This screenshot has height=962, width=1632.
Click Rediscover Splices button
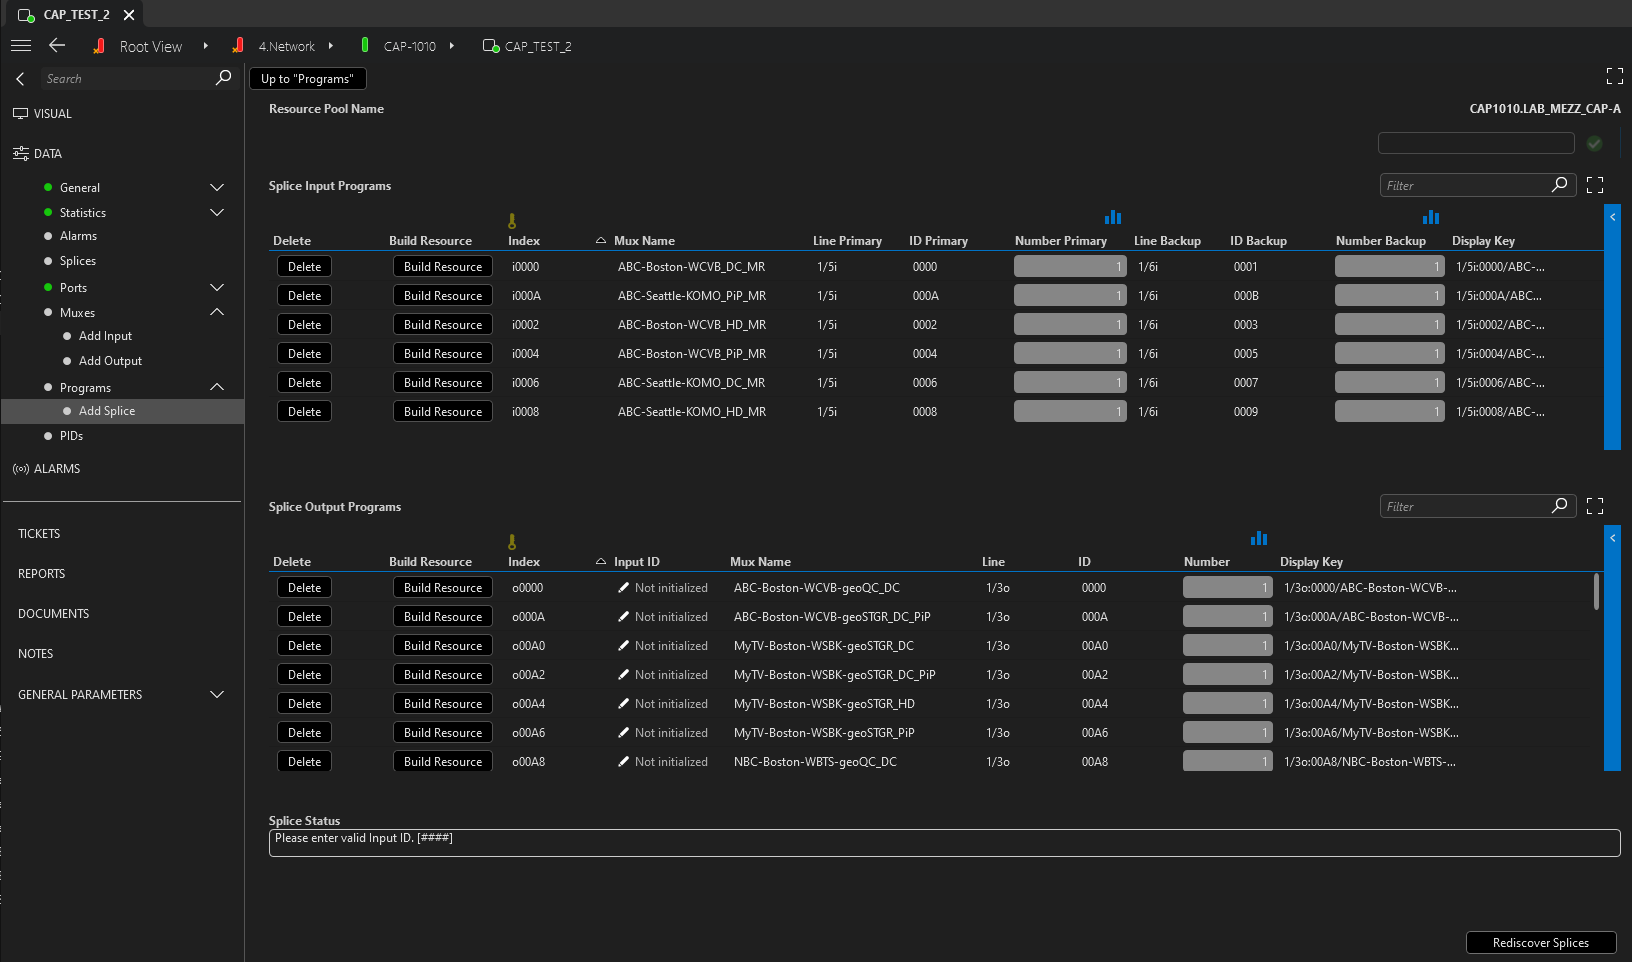pyautogui.click(x=1540, y=942)
